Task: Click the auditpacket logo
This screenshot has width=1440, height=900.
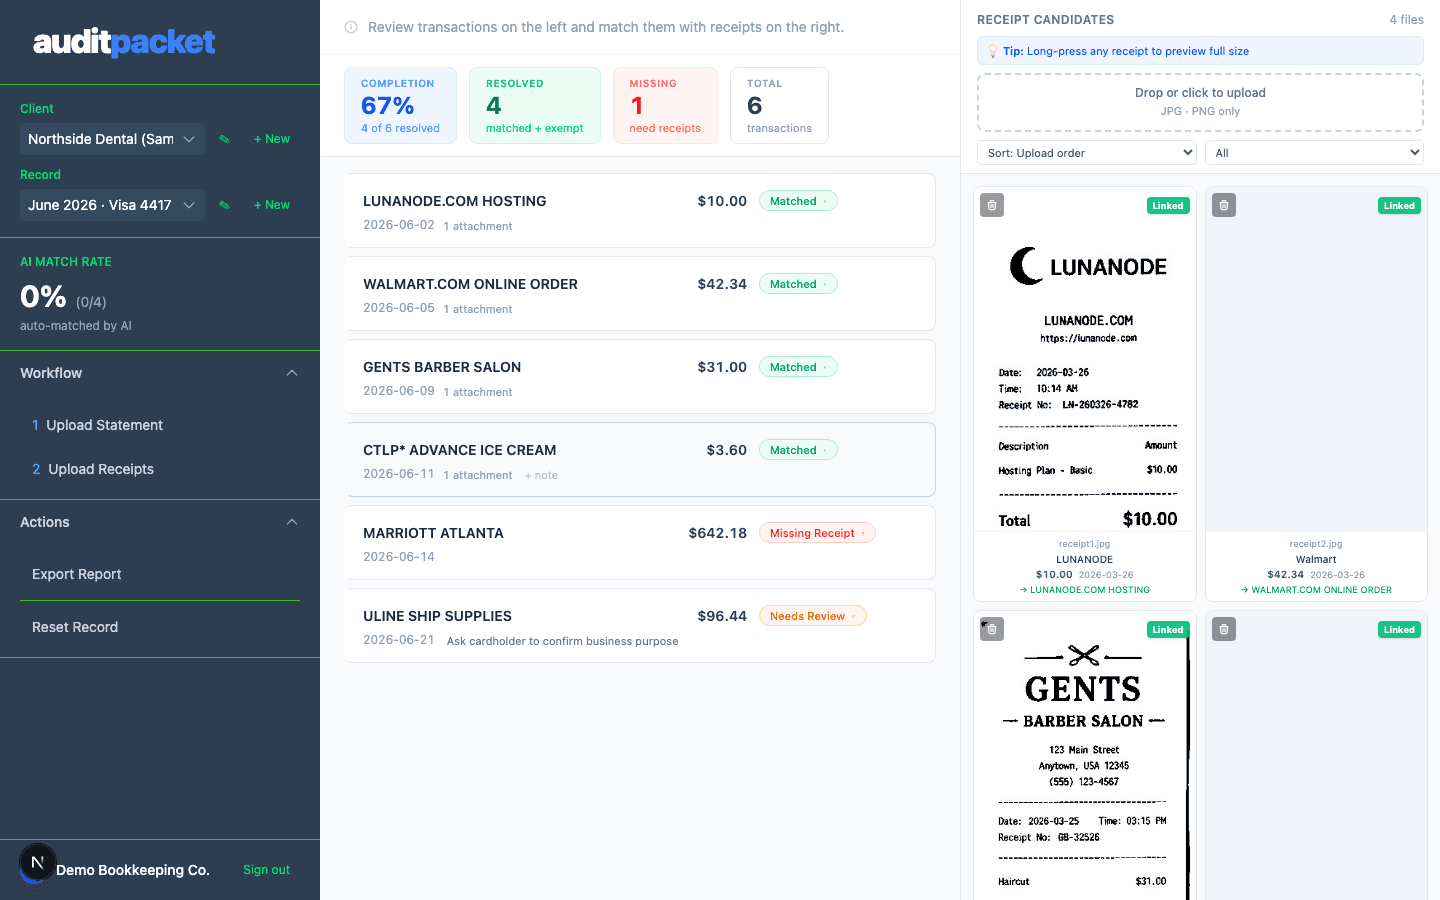Action: (124, 42)
